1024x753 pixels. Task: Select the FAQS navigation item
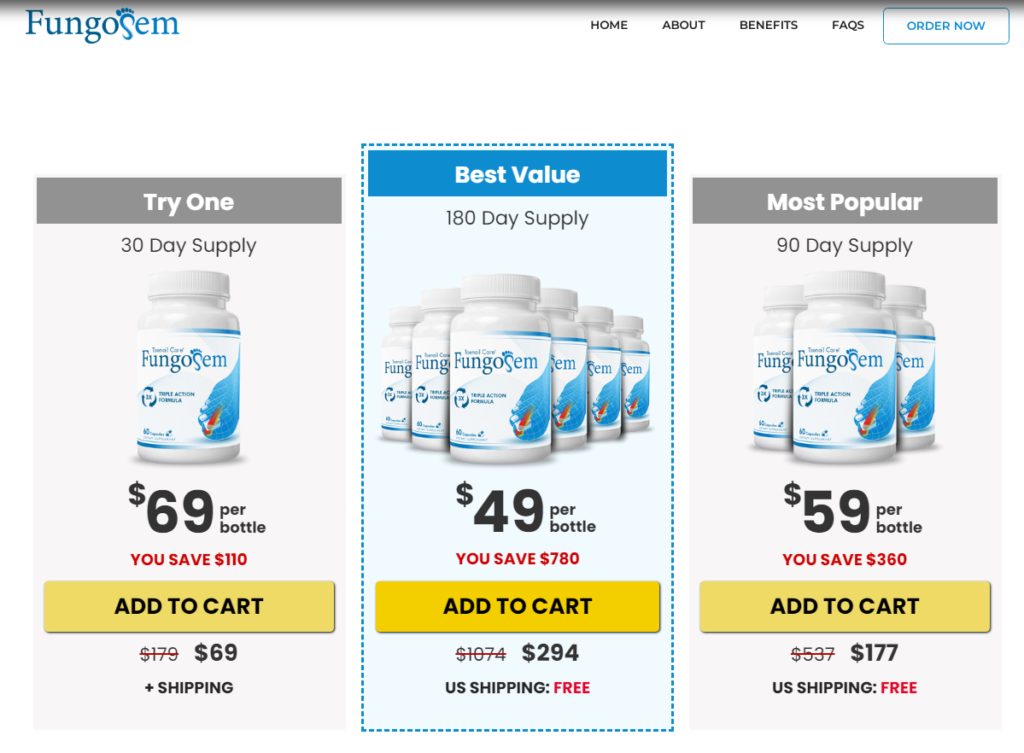click(848, 25)
